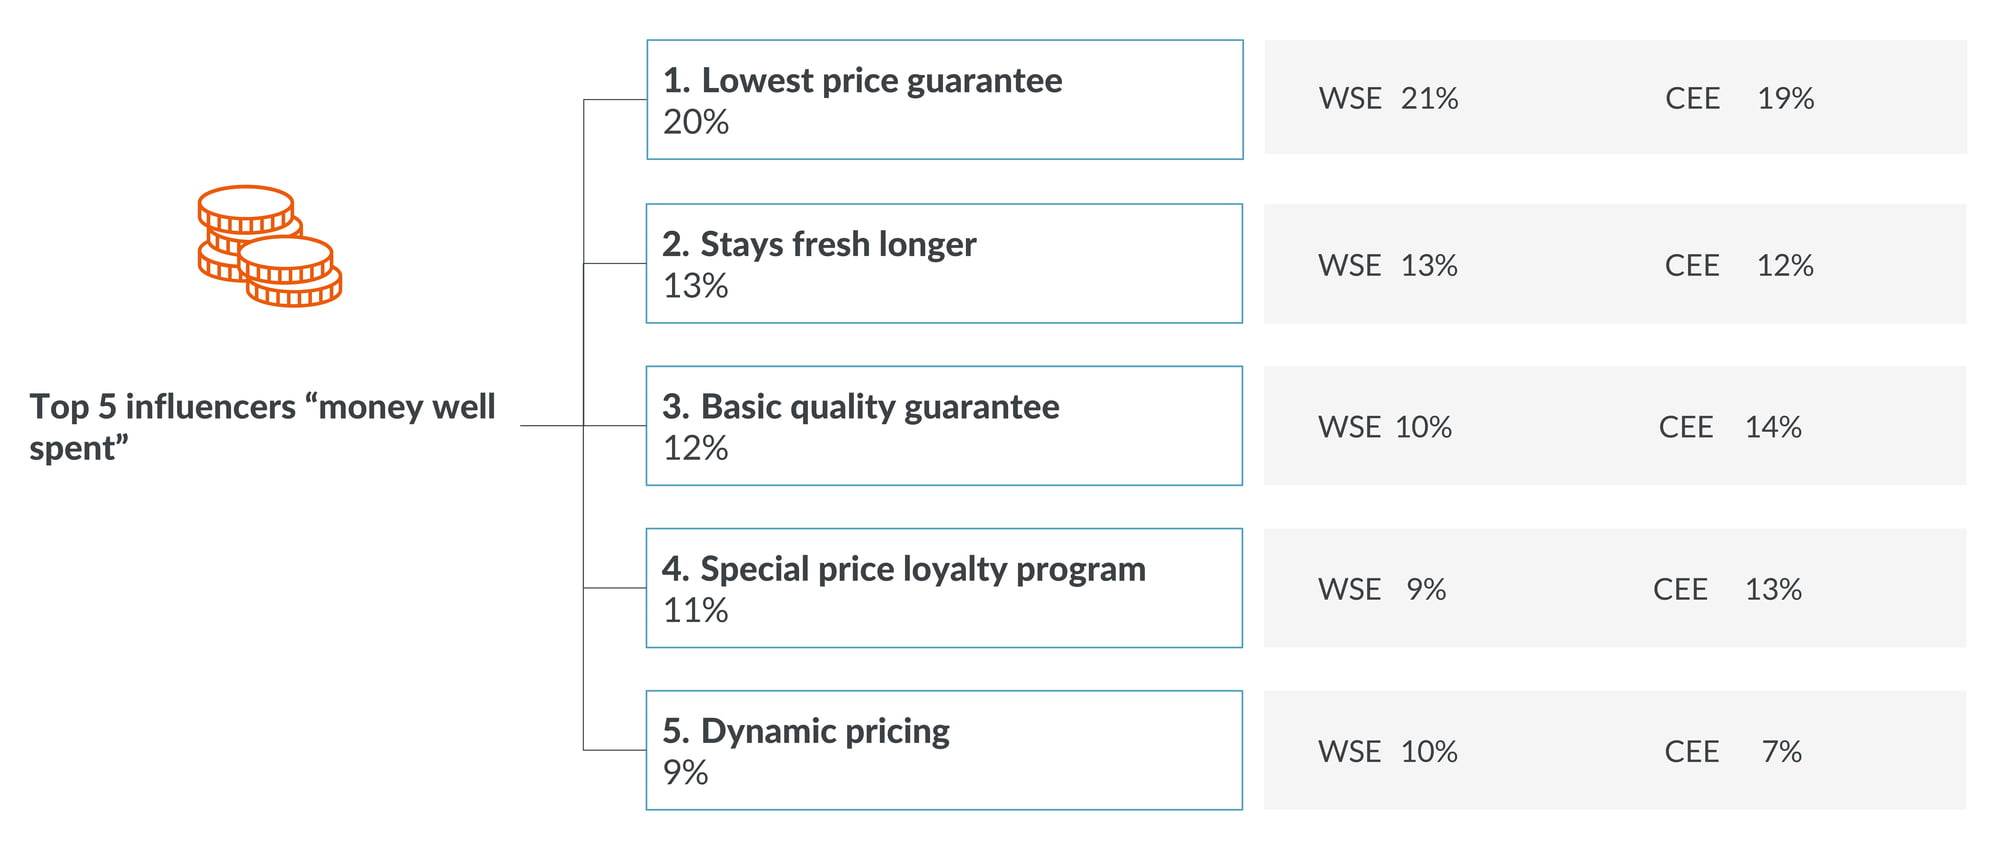This screenshot has height=843, width=2000.
Task: Click the WSE 21% value
Action: point(1388,98)
